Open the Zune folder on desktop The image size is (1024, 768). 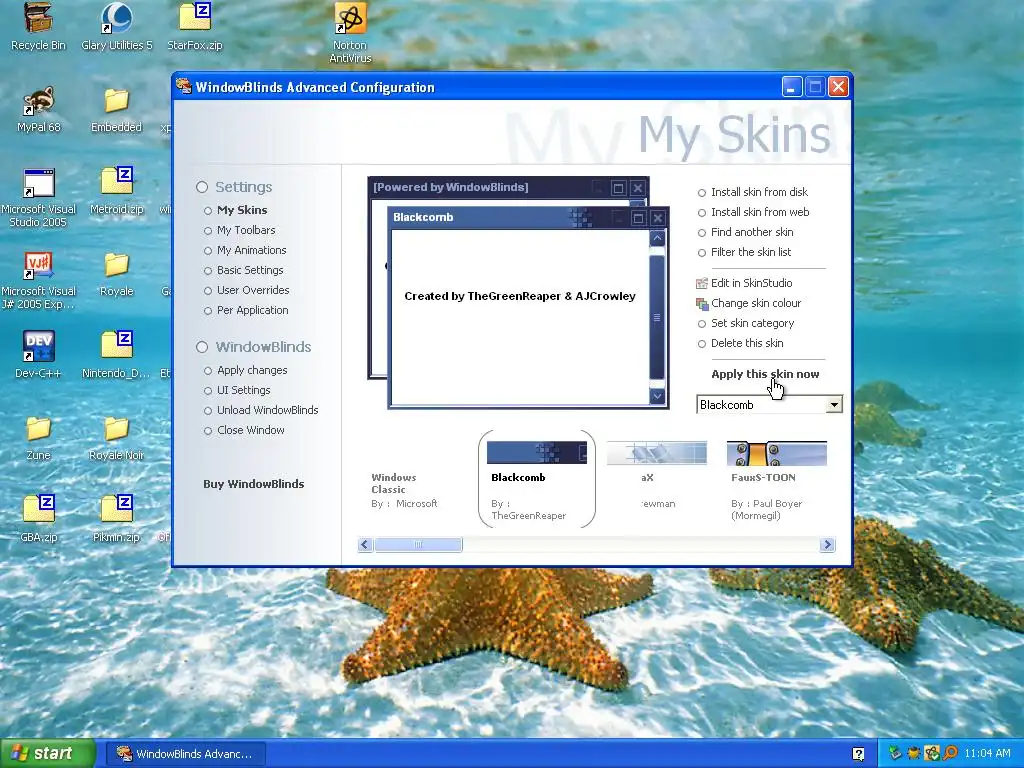coord(39,436)
